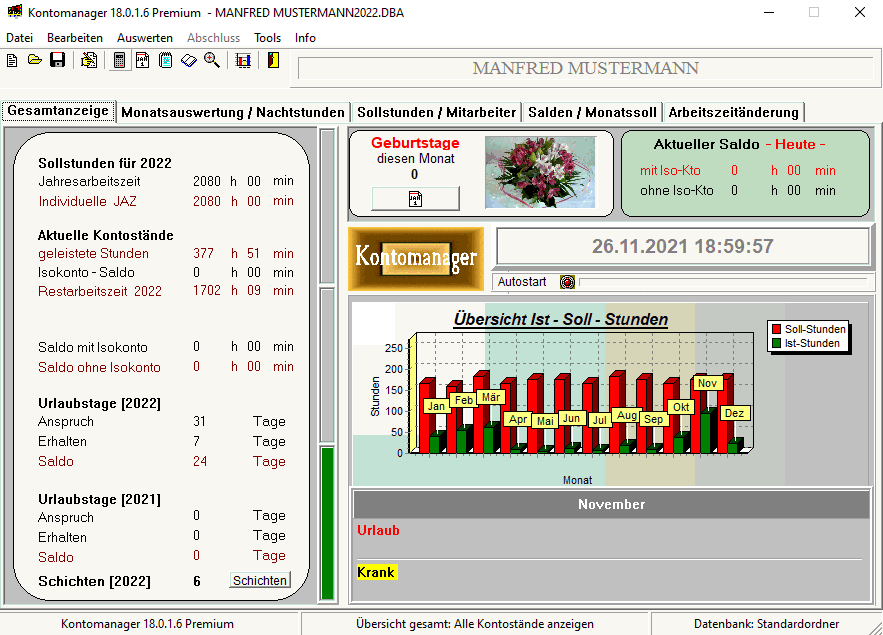Open the bar chart statistics icon
The image size is (883, 635).
(x=243, y=60)
